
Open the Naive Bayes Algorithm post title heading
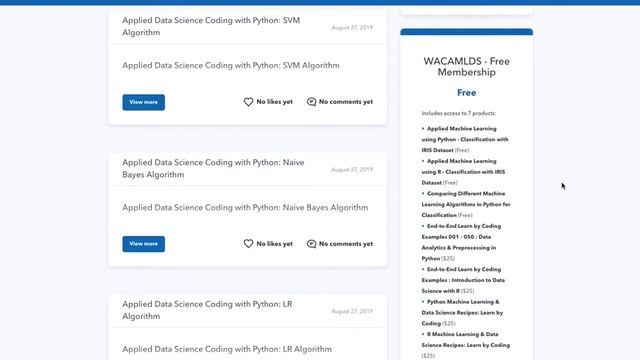point(213,168)
